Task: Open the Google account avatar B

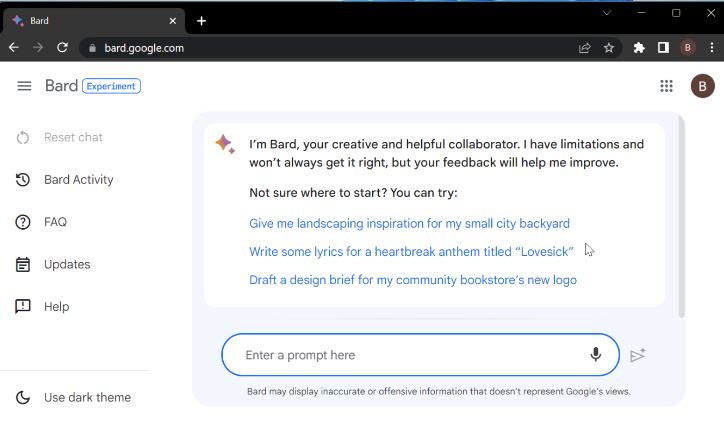Action: pos(702,86)
